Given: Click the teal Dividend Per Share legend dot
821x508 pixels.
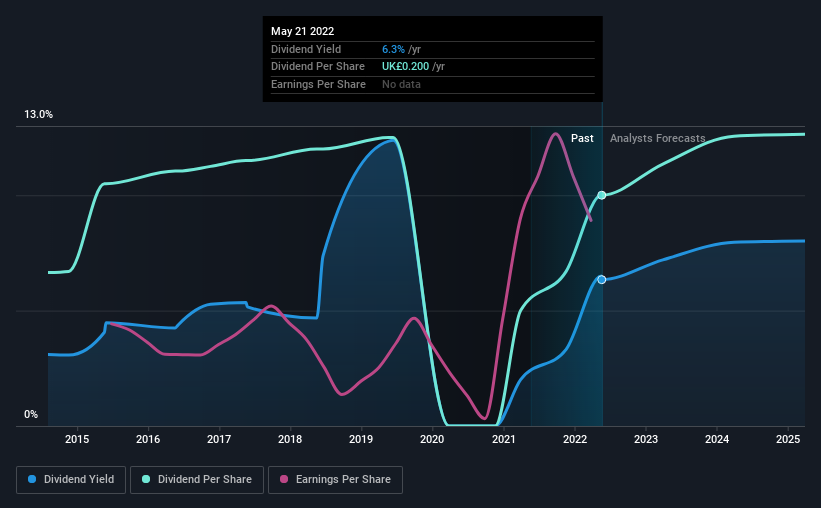Looking at the screenshot, I should (x=146, y=479).
